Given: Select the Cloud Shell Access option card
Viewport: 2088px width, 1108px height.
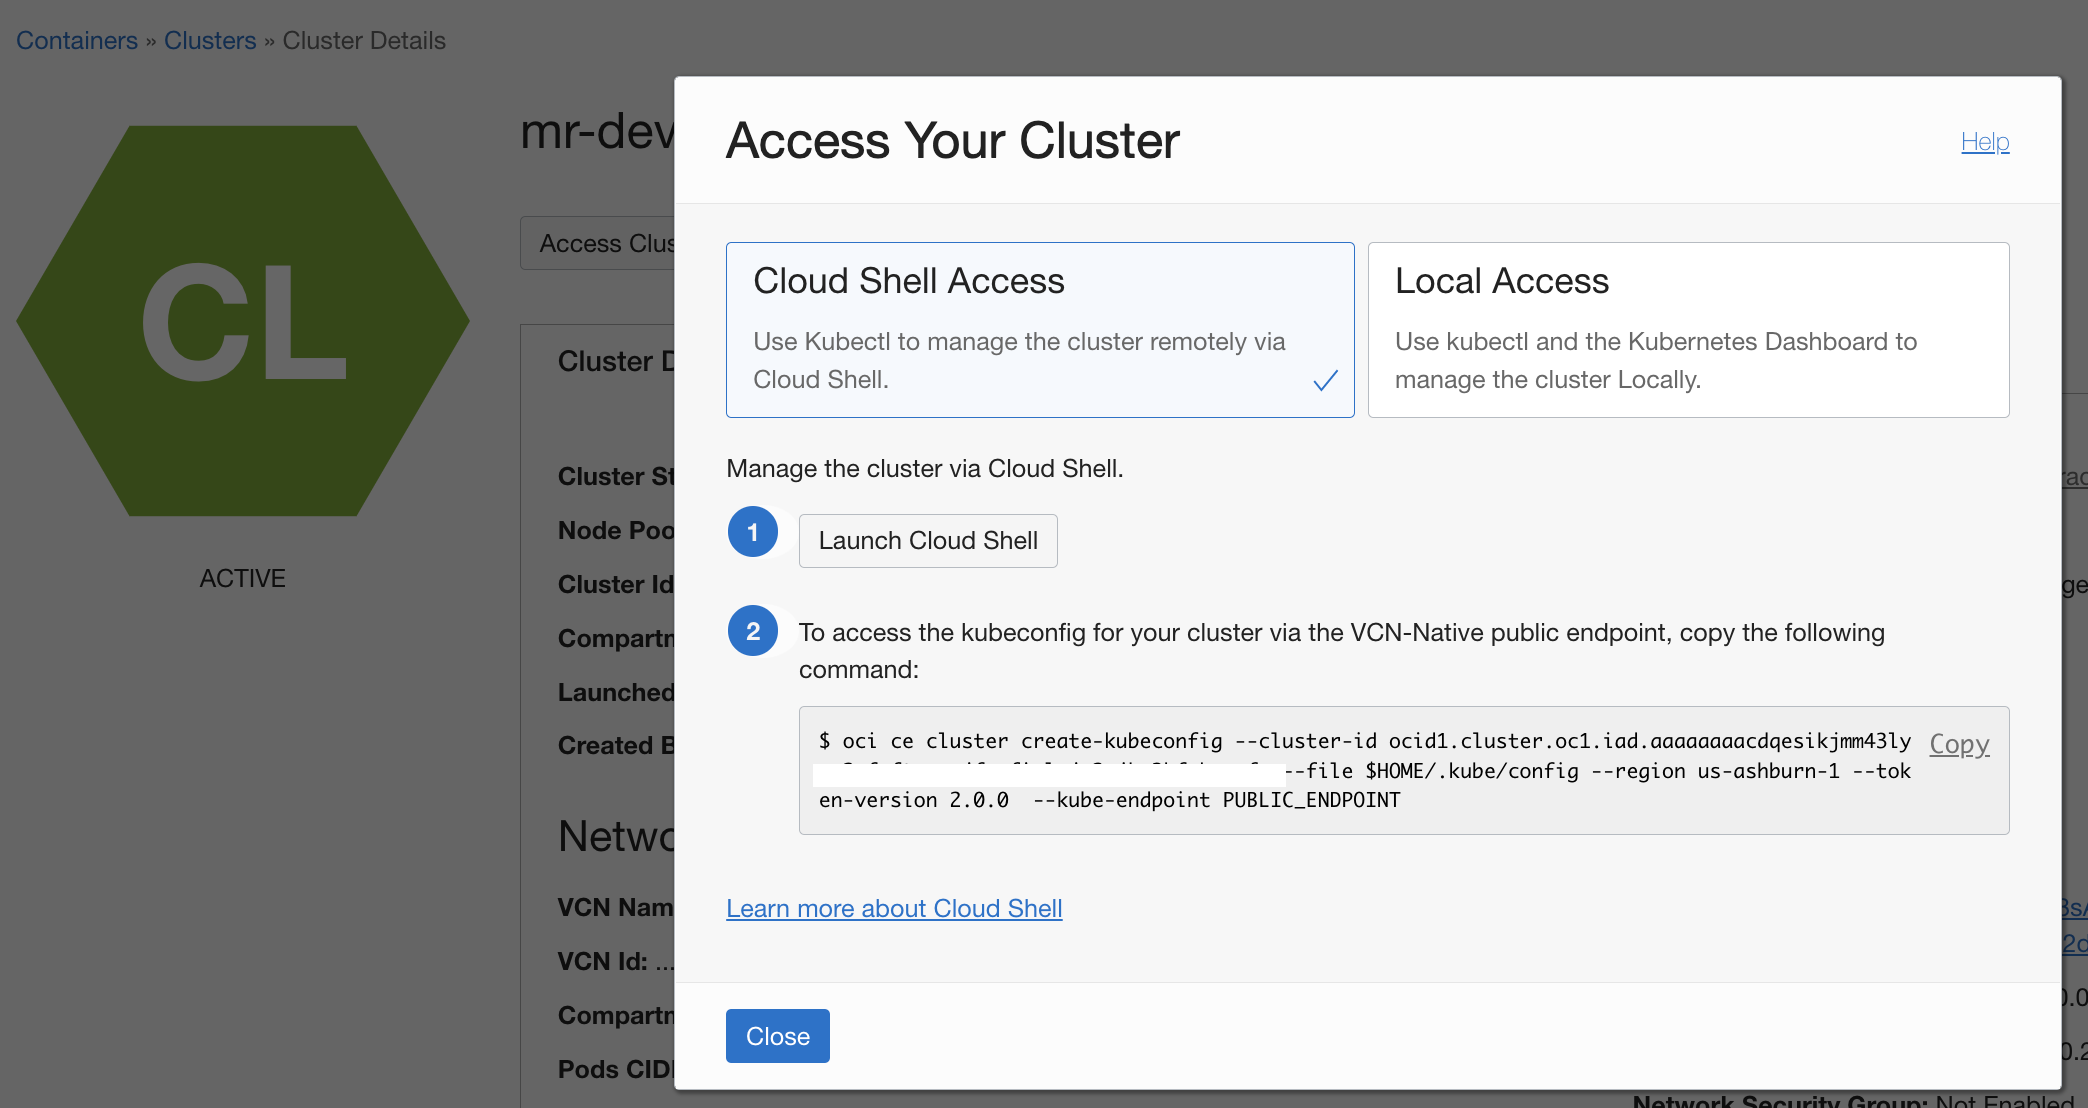Looking at the screenshot, I should tap(1039, 329).
